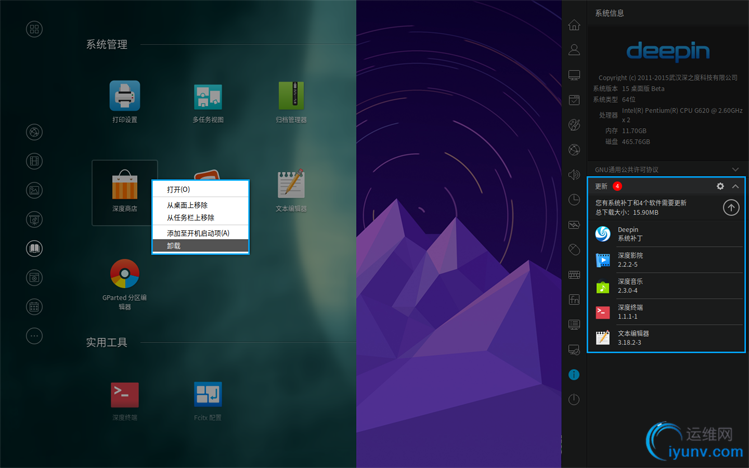This screenshot has height=468, width=749.
Task: Switch launcher view with four-squares icon
Action: [34, 29]
